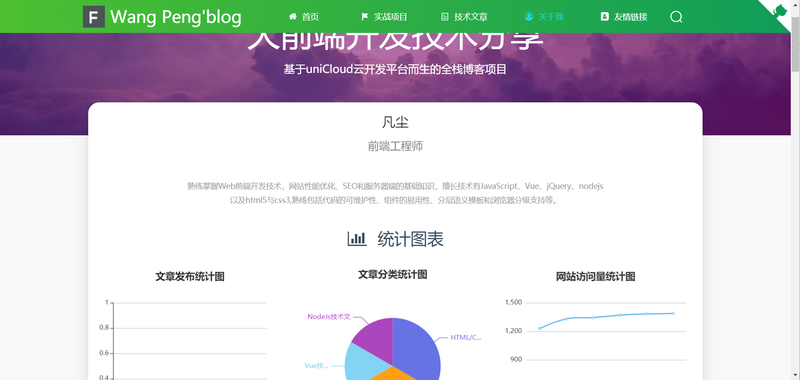Open 友情链接 navigation link
800x380 pixels.
coord(631,17)
